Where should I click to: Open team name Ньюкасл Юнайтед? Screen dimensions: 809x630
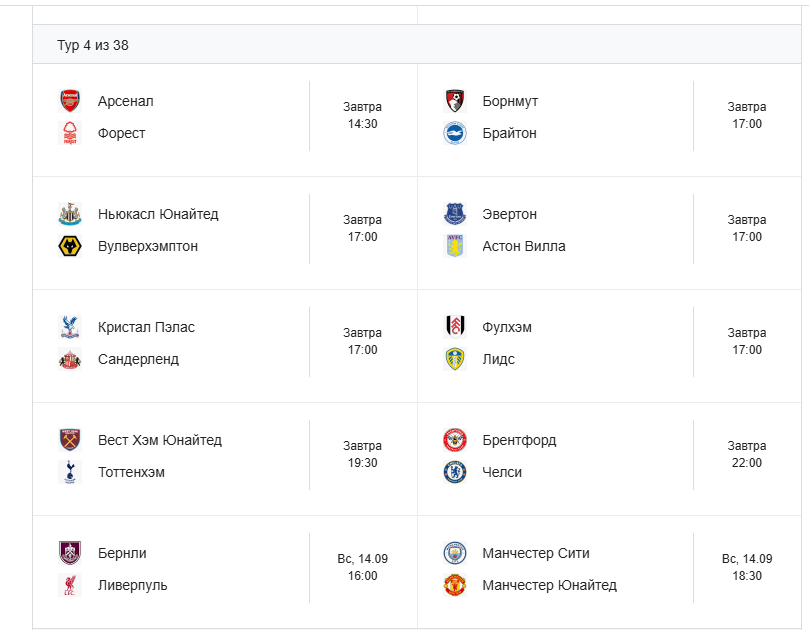coord(158,214)
